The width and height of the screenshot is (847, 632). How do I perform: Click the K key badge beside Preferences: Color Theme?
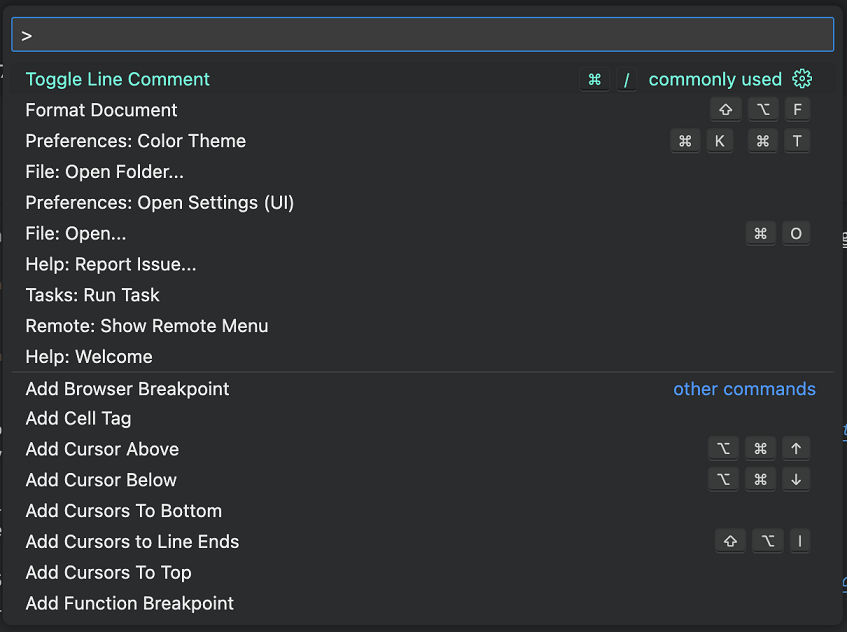(722, 140)
